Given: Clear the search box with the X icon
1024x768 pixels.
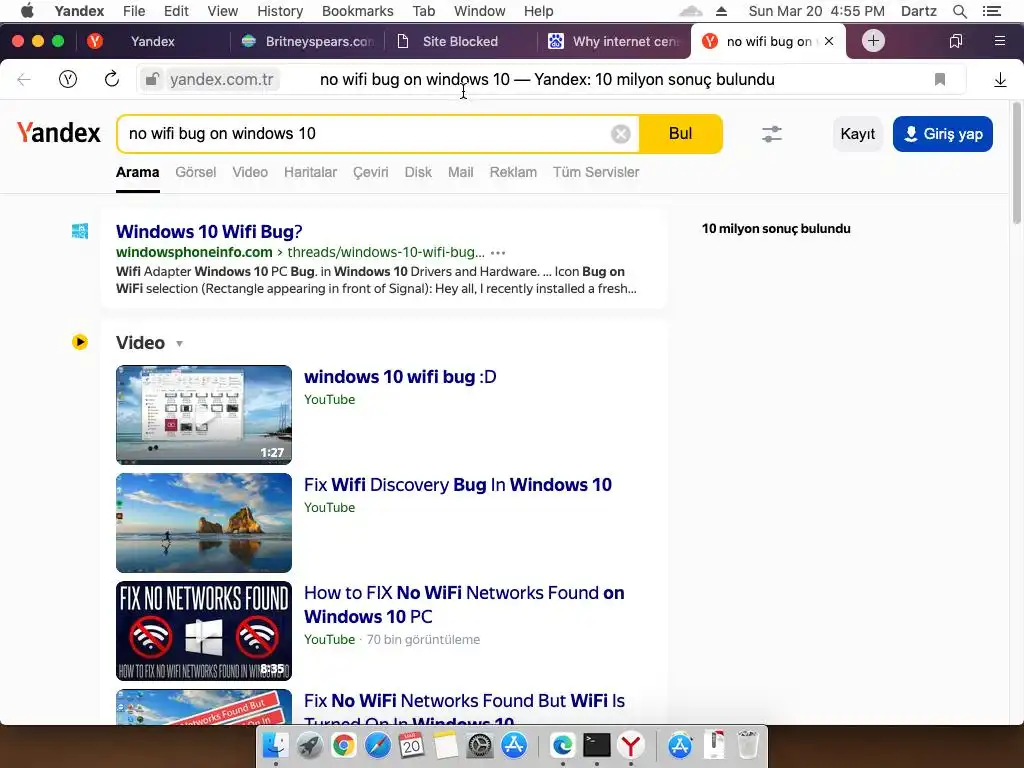Looking at the screenshot, I should 620,134.
